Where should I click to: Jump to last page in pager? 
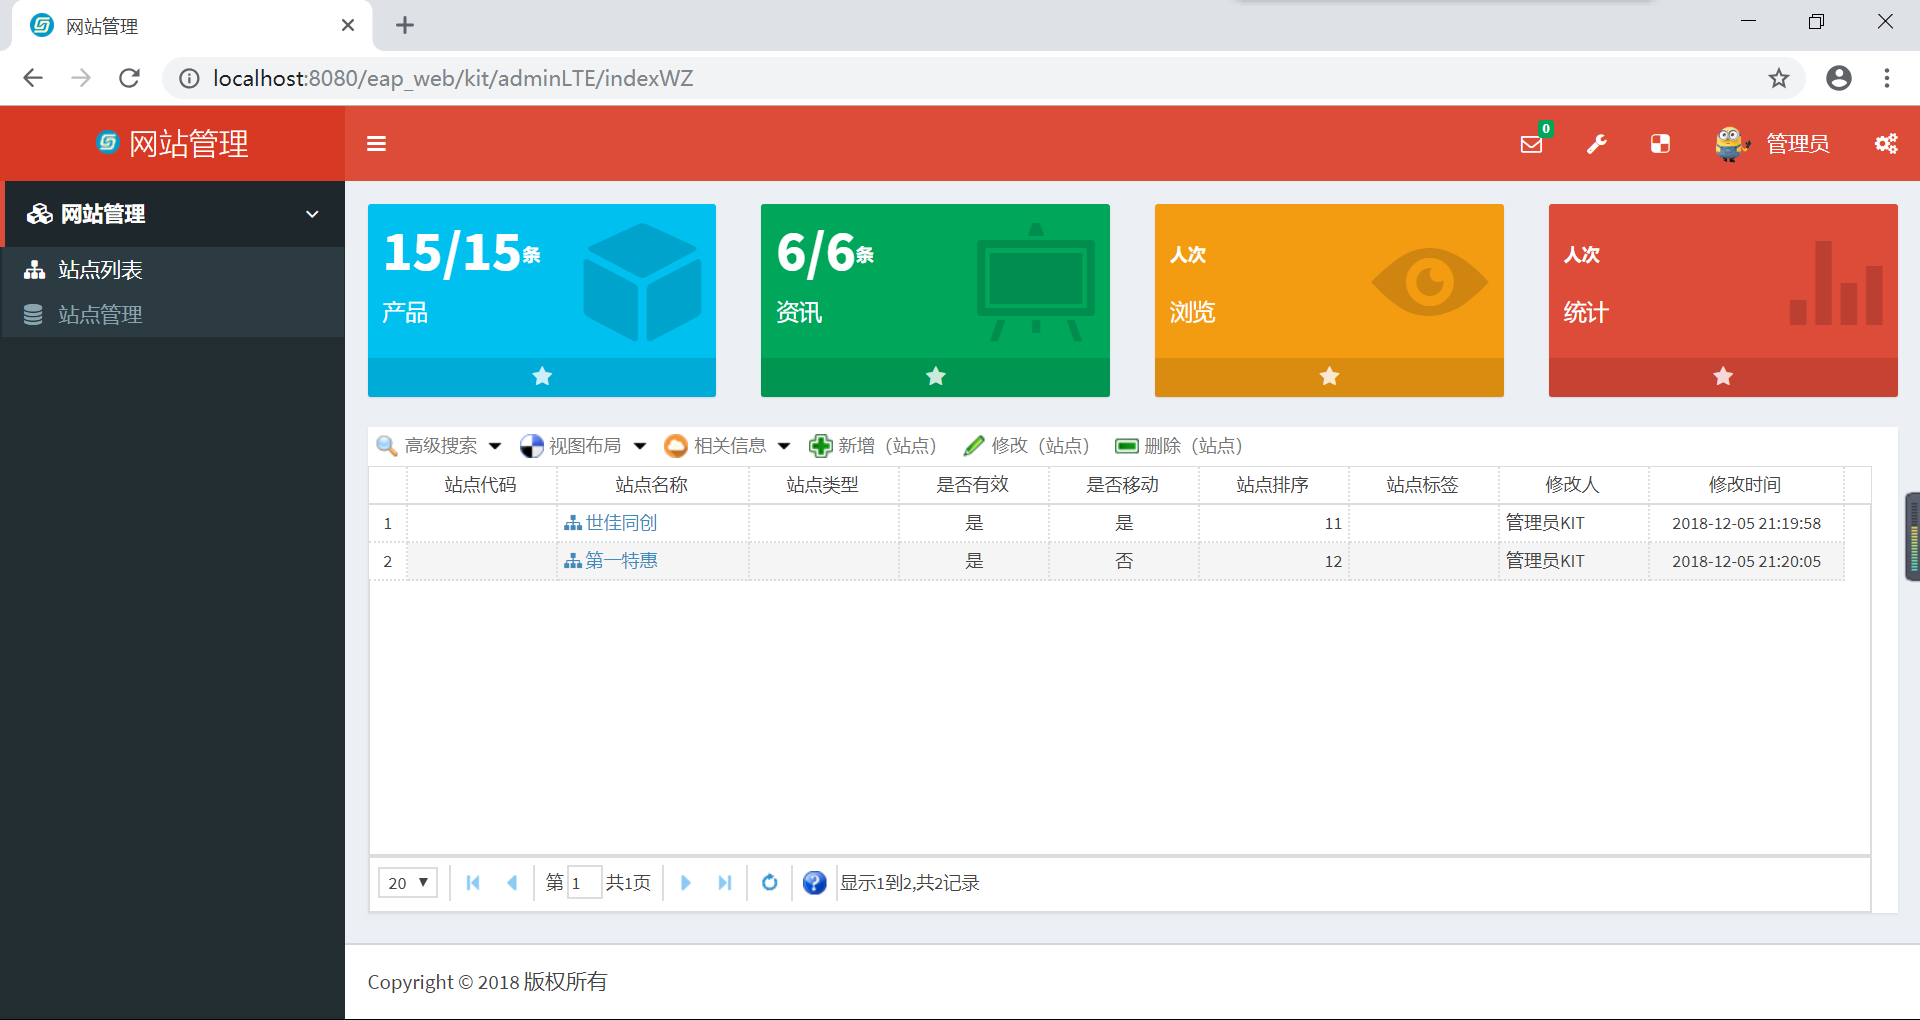point(725,883)
